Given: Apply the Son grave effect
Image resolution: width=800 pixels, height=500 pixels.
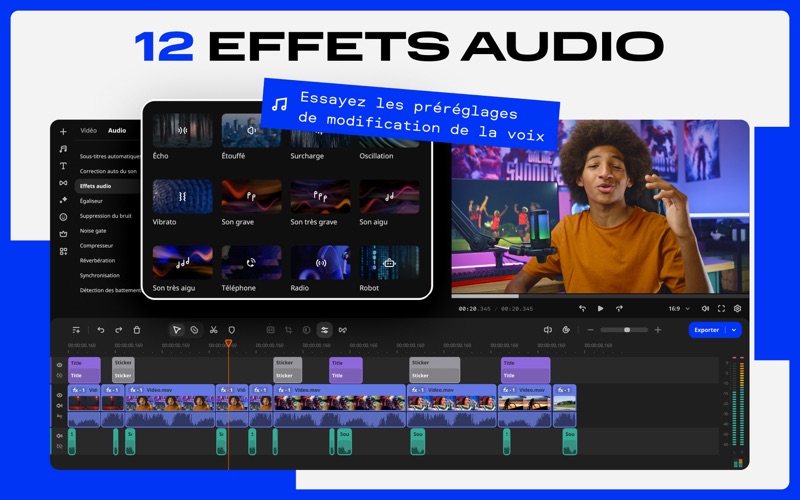Looking at the screenshot, I should coord(251,196).
